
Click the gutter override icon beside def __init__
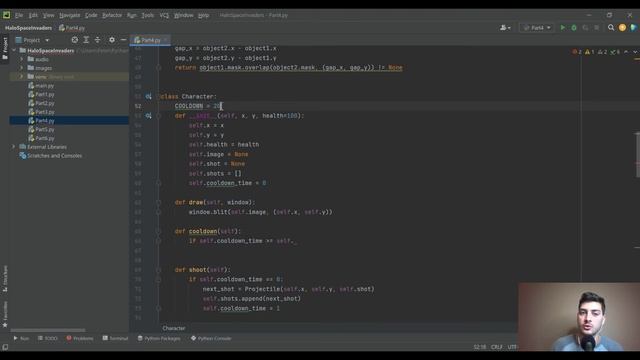149,116
